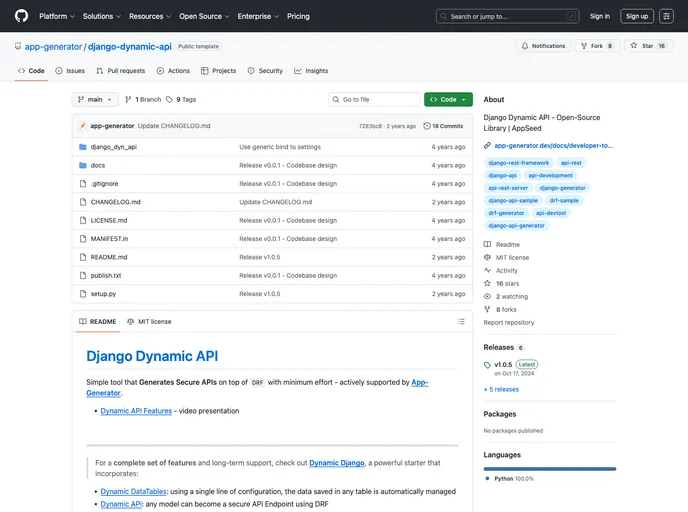Click the Sign up button

click(637, 16)
